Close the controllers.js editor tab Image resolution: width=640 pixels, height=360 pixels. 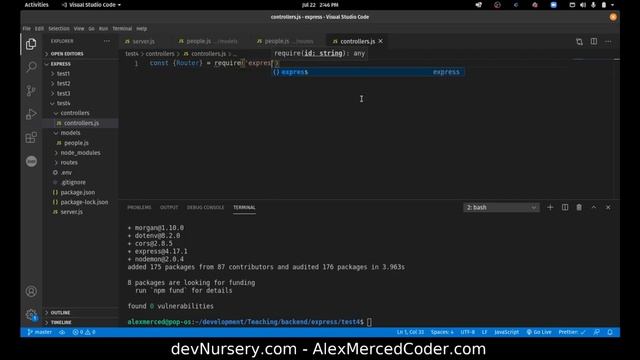tap(380, 41)
